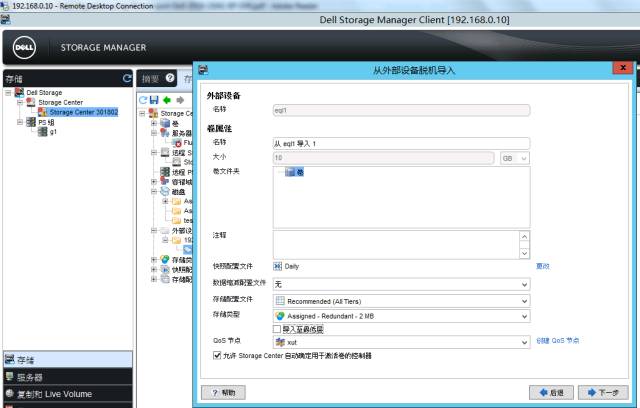Click the g1 group member icon
This screenshot has height=408, width=640.
coord(42,131)
